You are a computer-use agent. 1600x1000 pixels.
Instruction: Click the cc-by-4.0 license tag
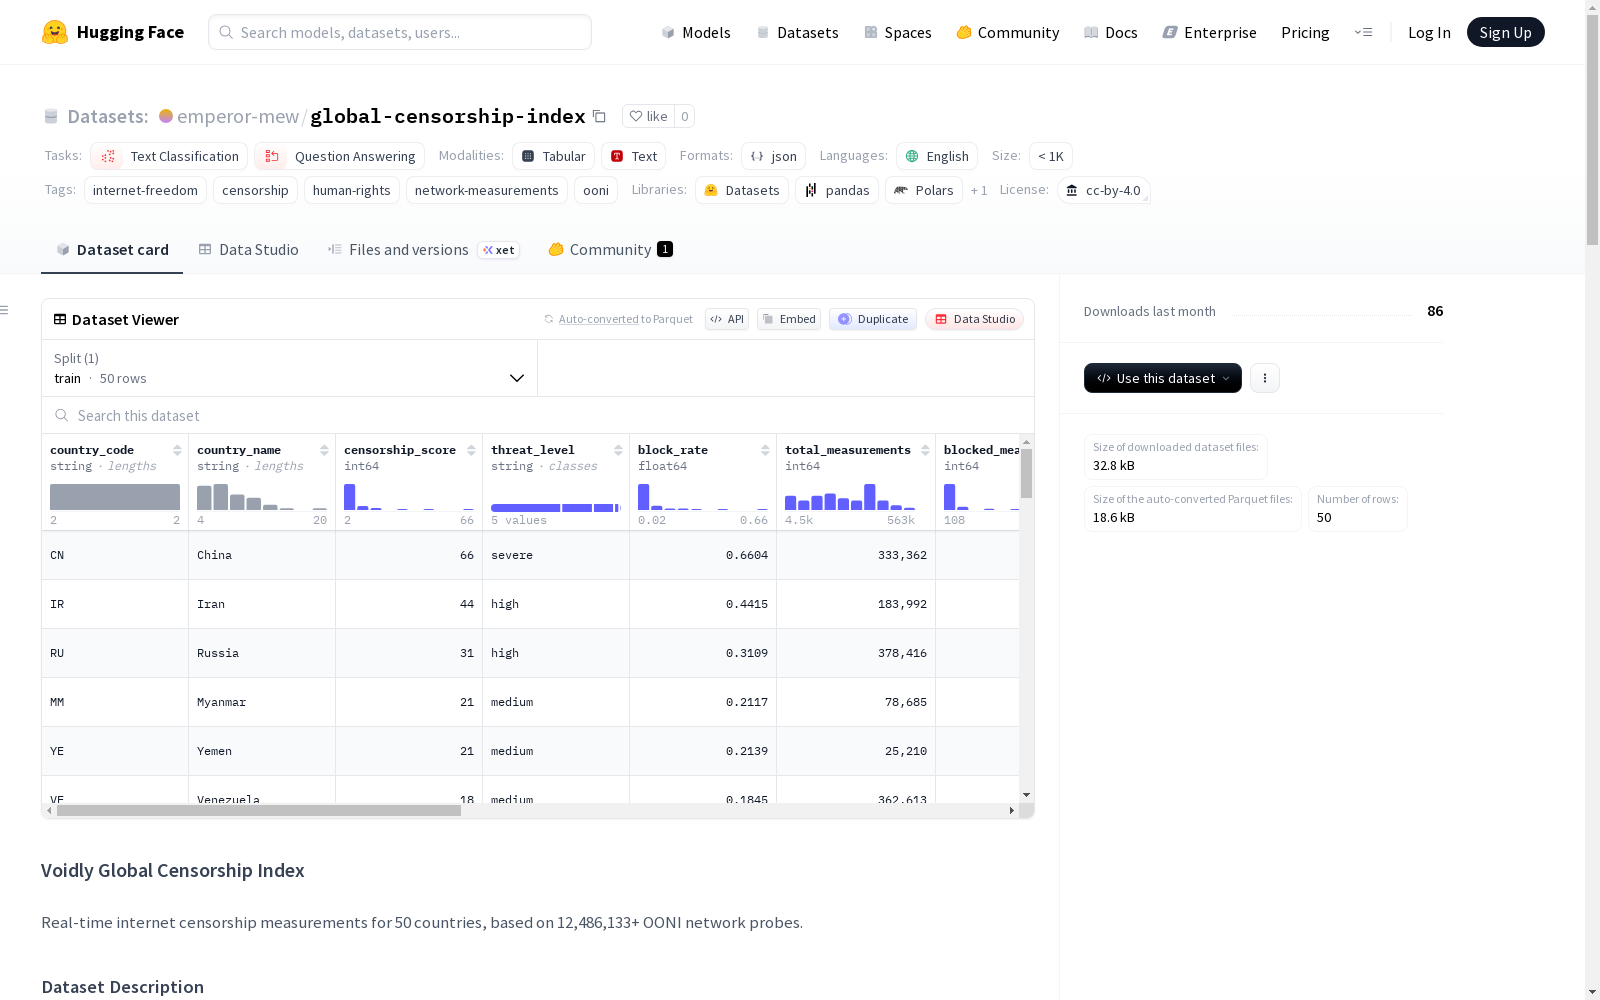pos(1103,190)
